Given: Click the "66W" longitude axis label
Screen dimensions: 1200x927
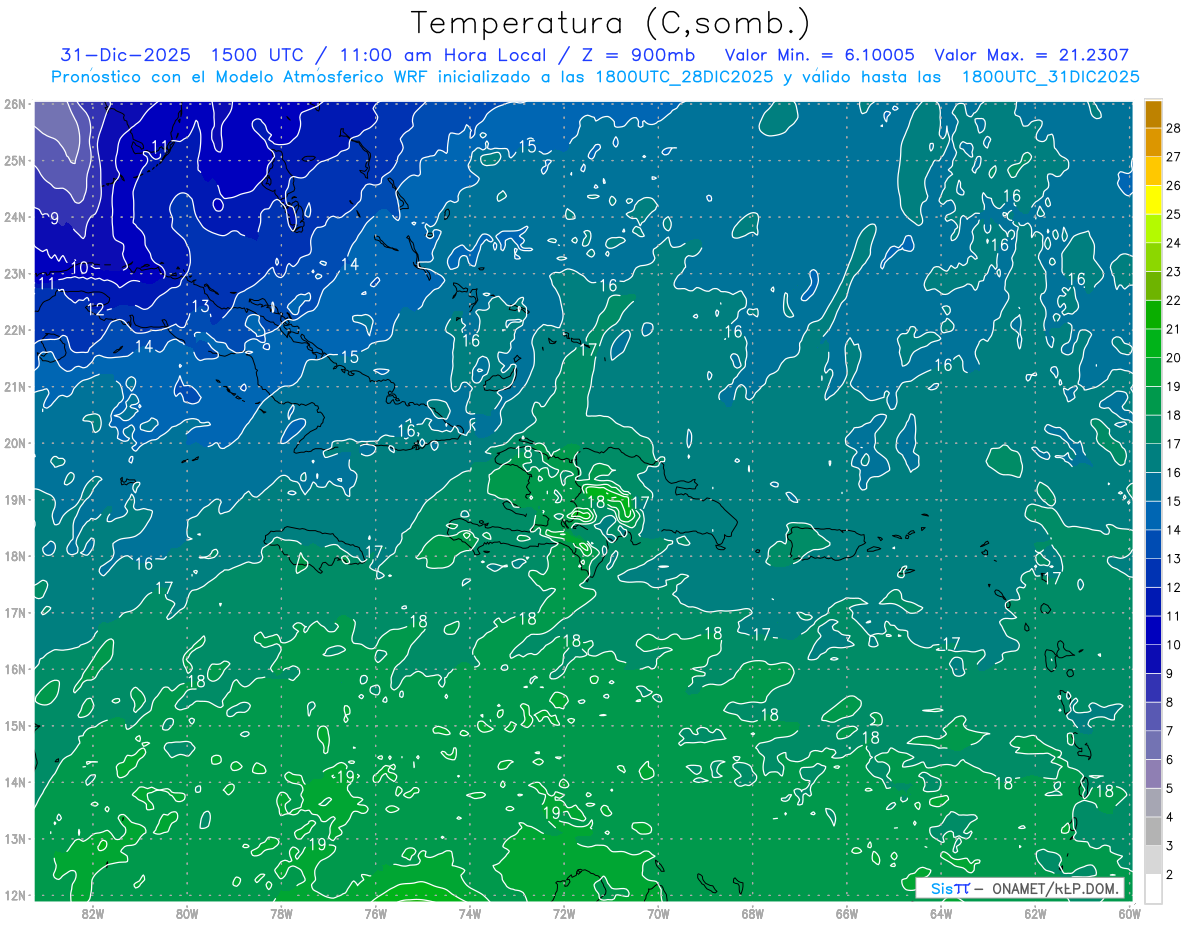Looking at the screenshot, I should click(847, 913).
